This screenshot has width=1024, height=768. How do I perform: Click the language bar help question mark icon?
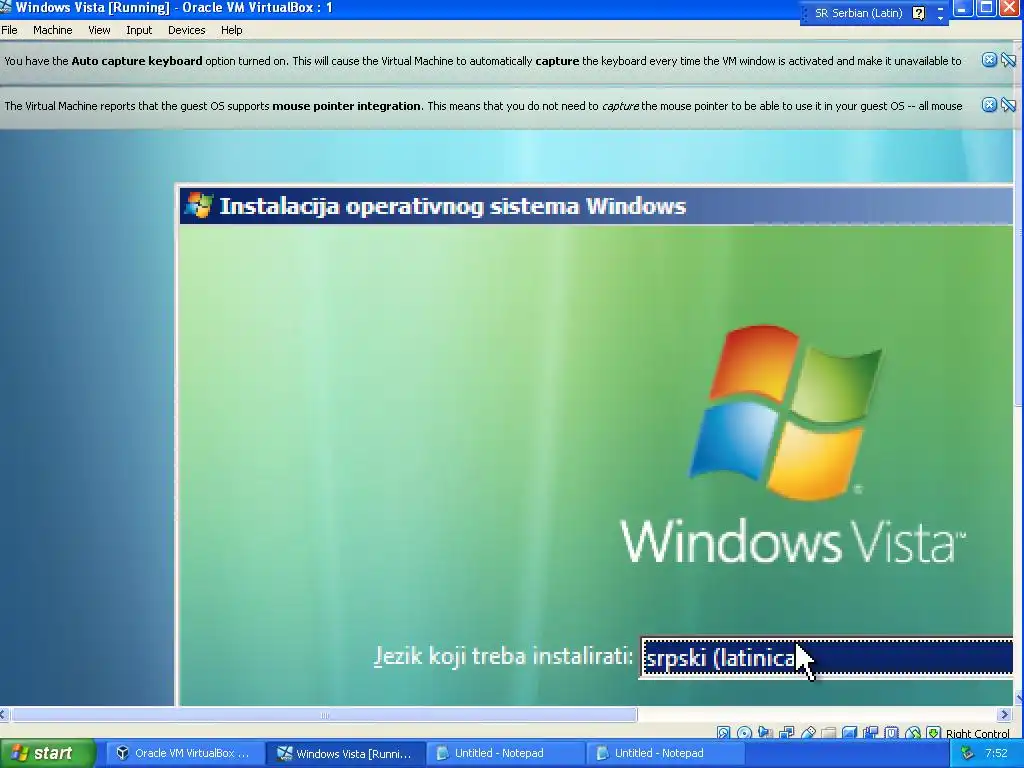coord(918,13)
